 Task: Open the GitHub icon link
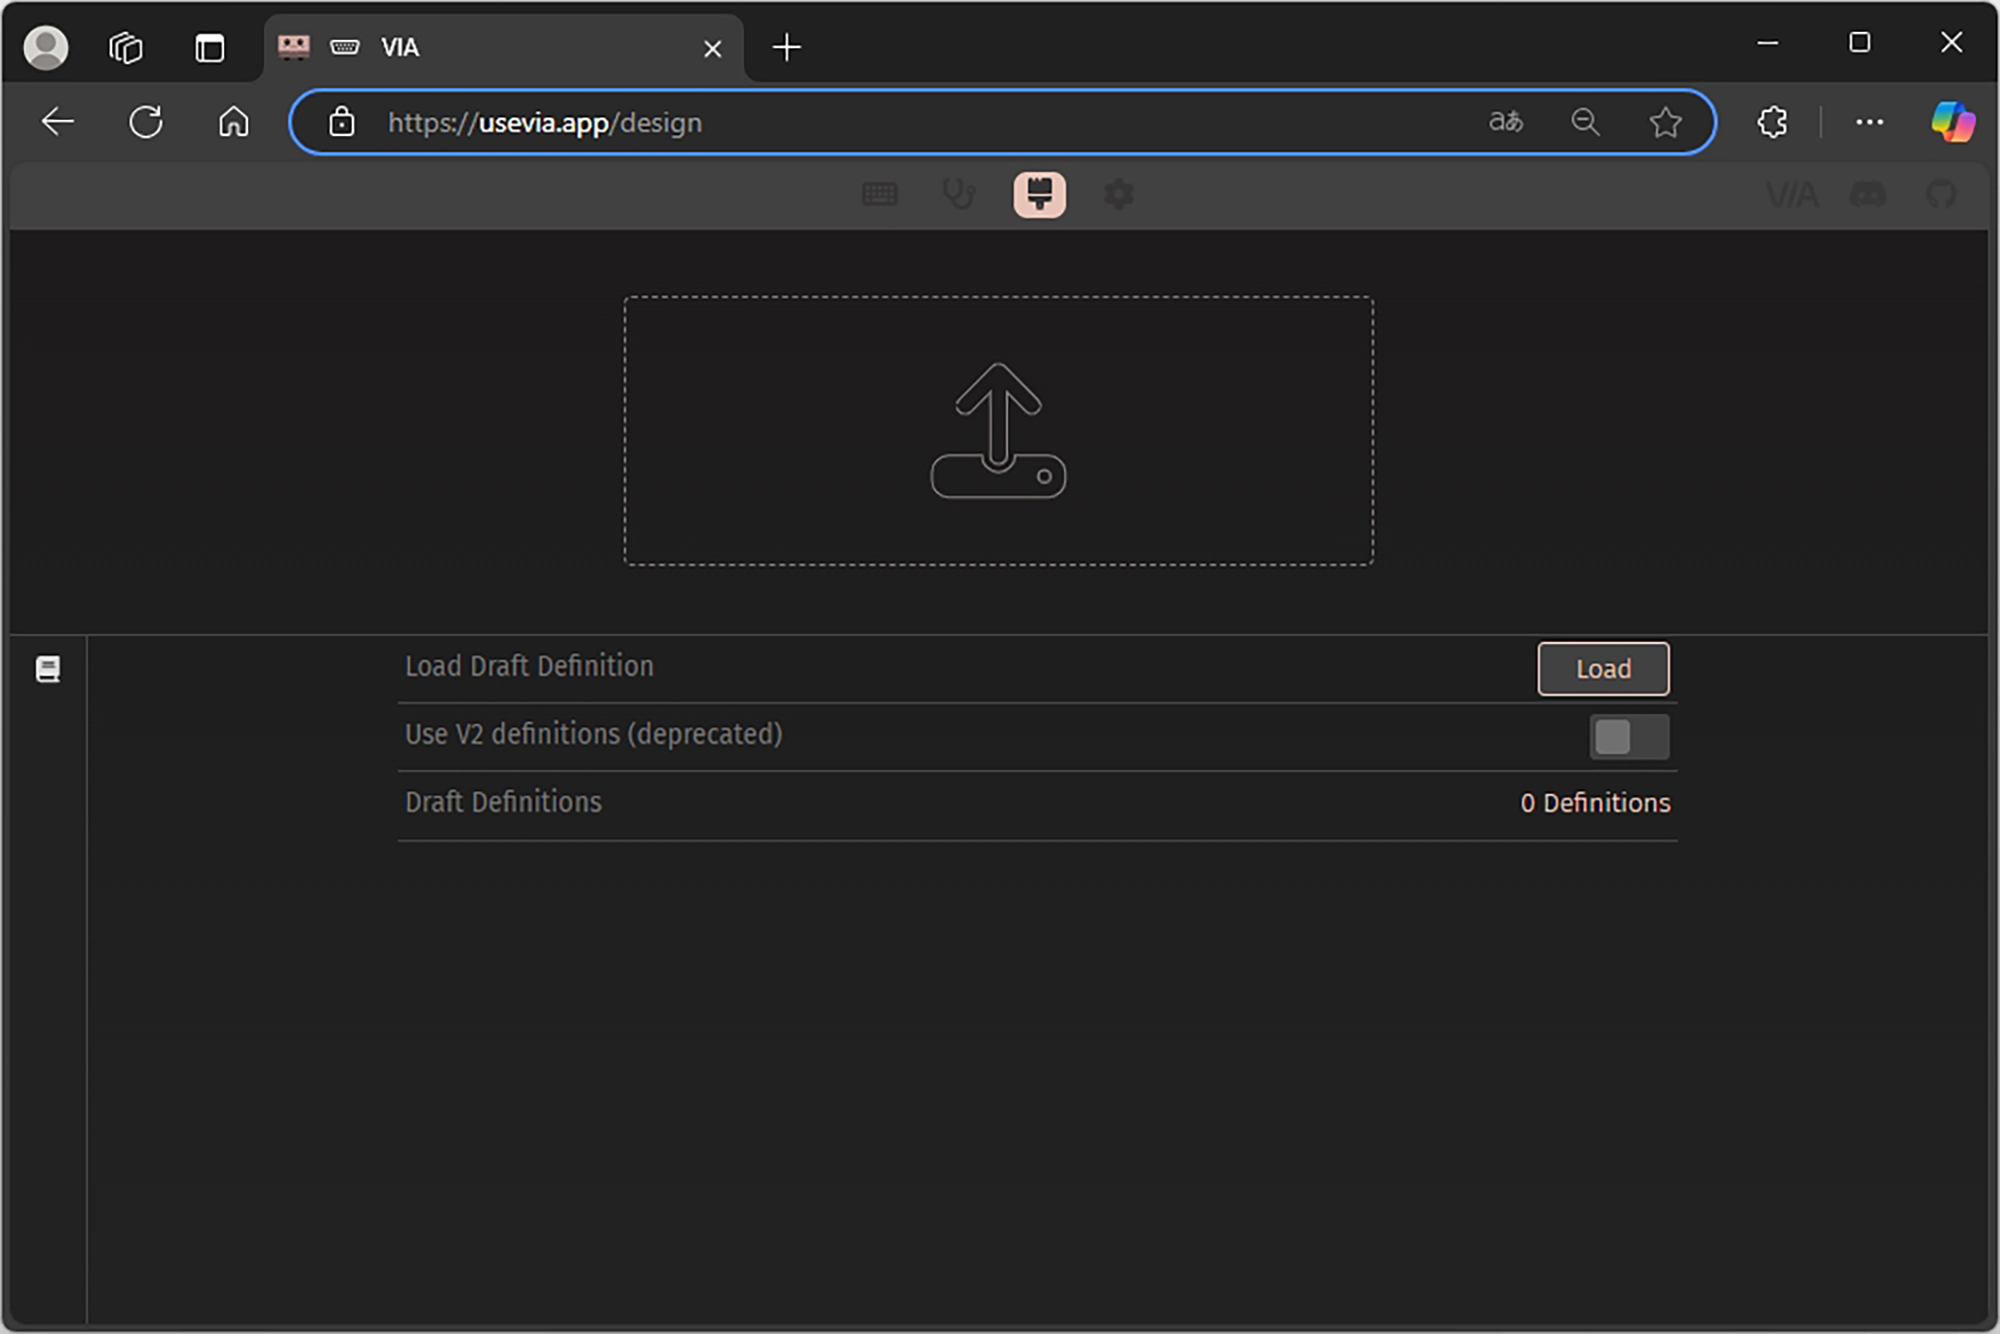pyautogui.click(x=1941, y=194)
